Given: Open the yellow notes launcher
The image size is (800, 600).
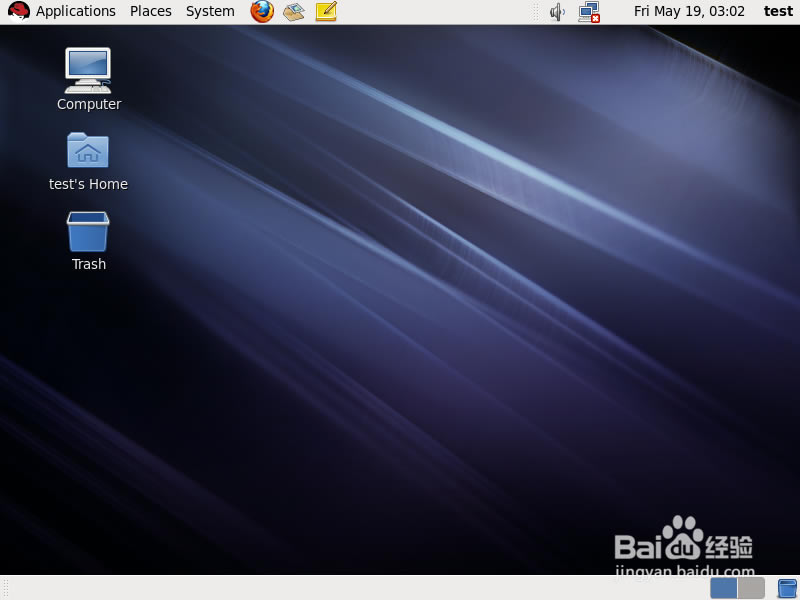Looking at the screenshot, I should pyautogui.click(x=326, y=11).
